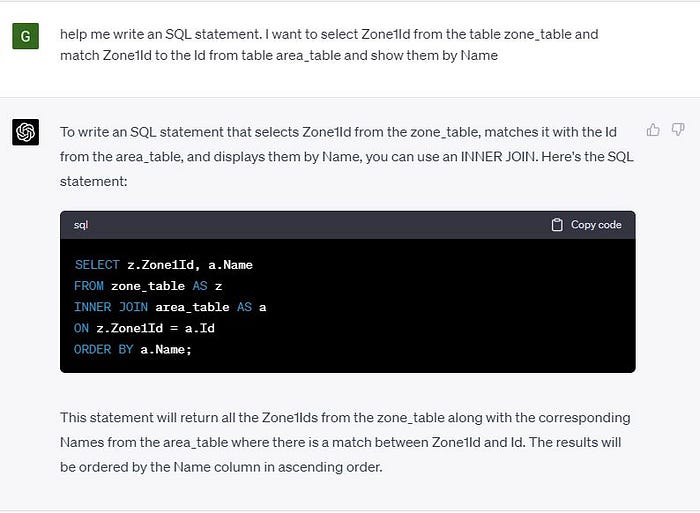The height and width of the screenshot is (513, 700).
Task: Click zone_table in the FROM line
Action: click(148, 286)
